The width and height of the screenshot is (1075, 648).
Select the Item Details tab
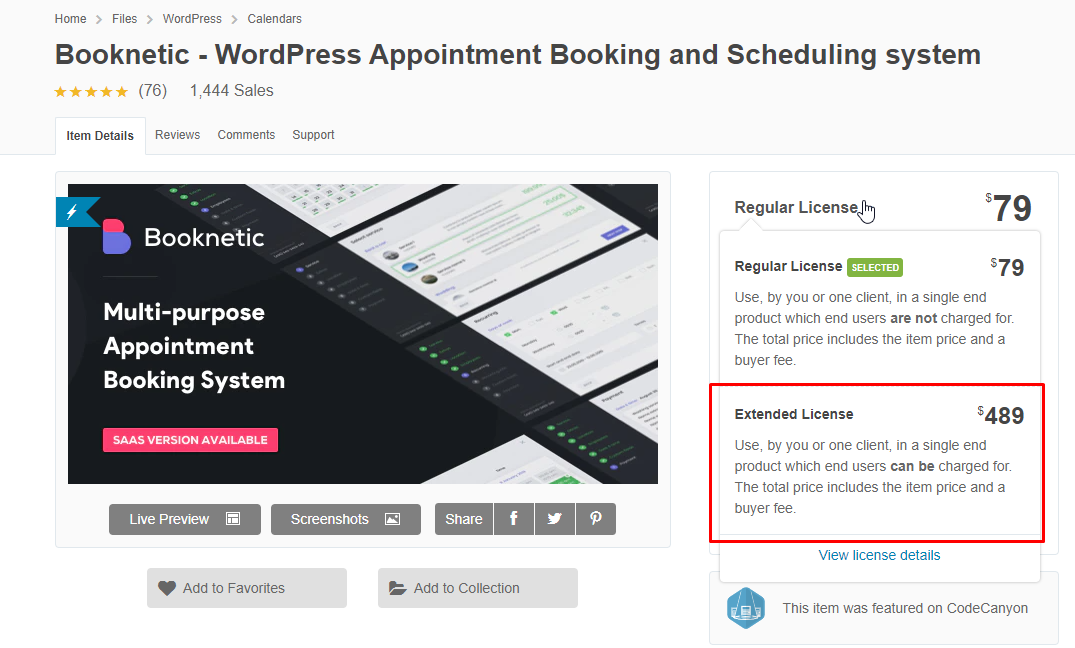[x=100, y=136]
